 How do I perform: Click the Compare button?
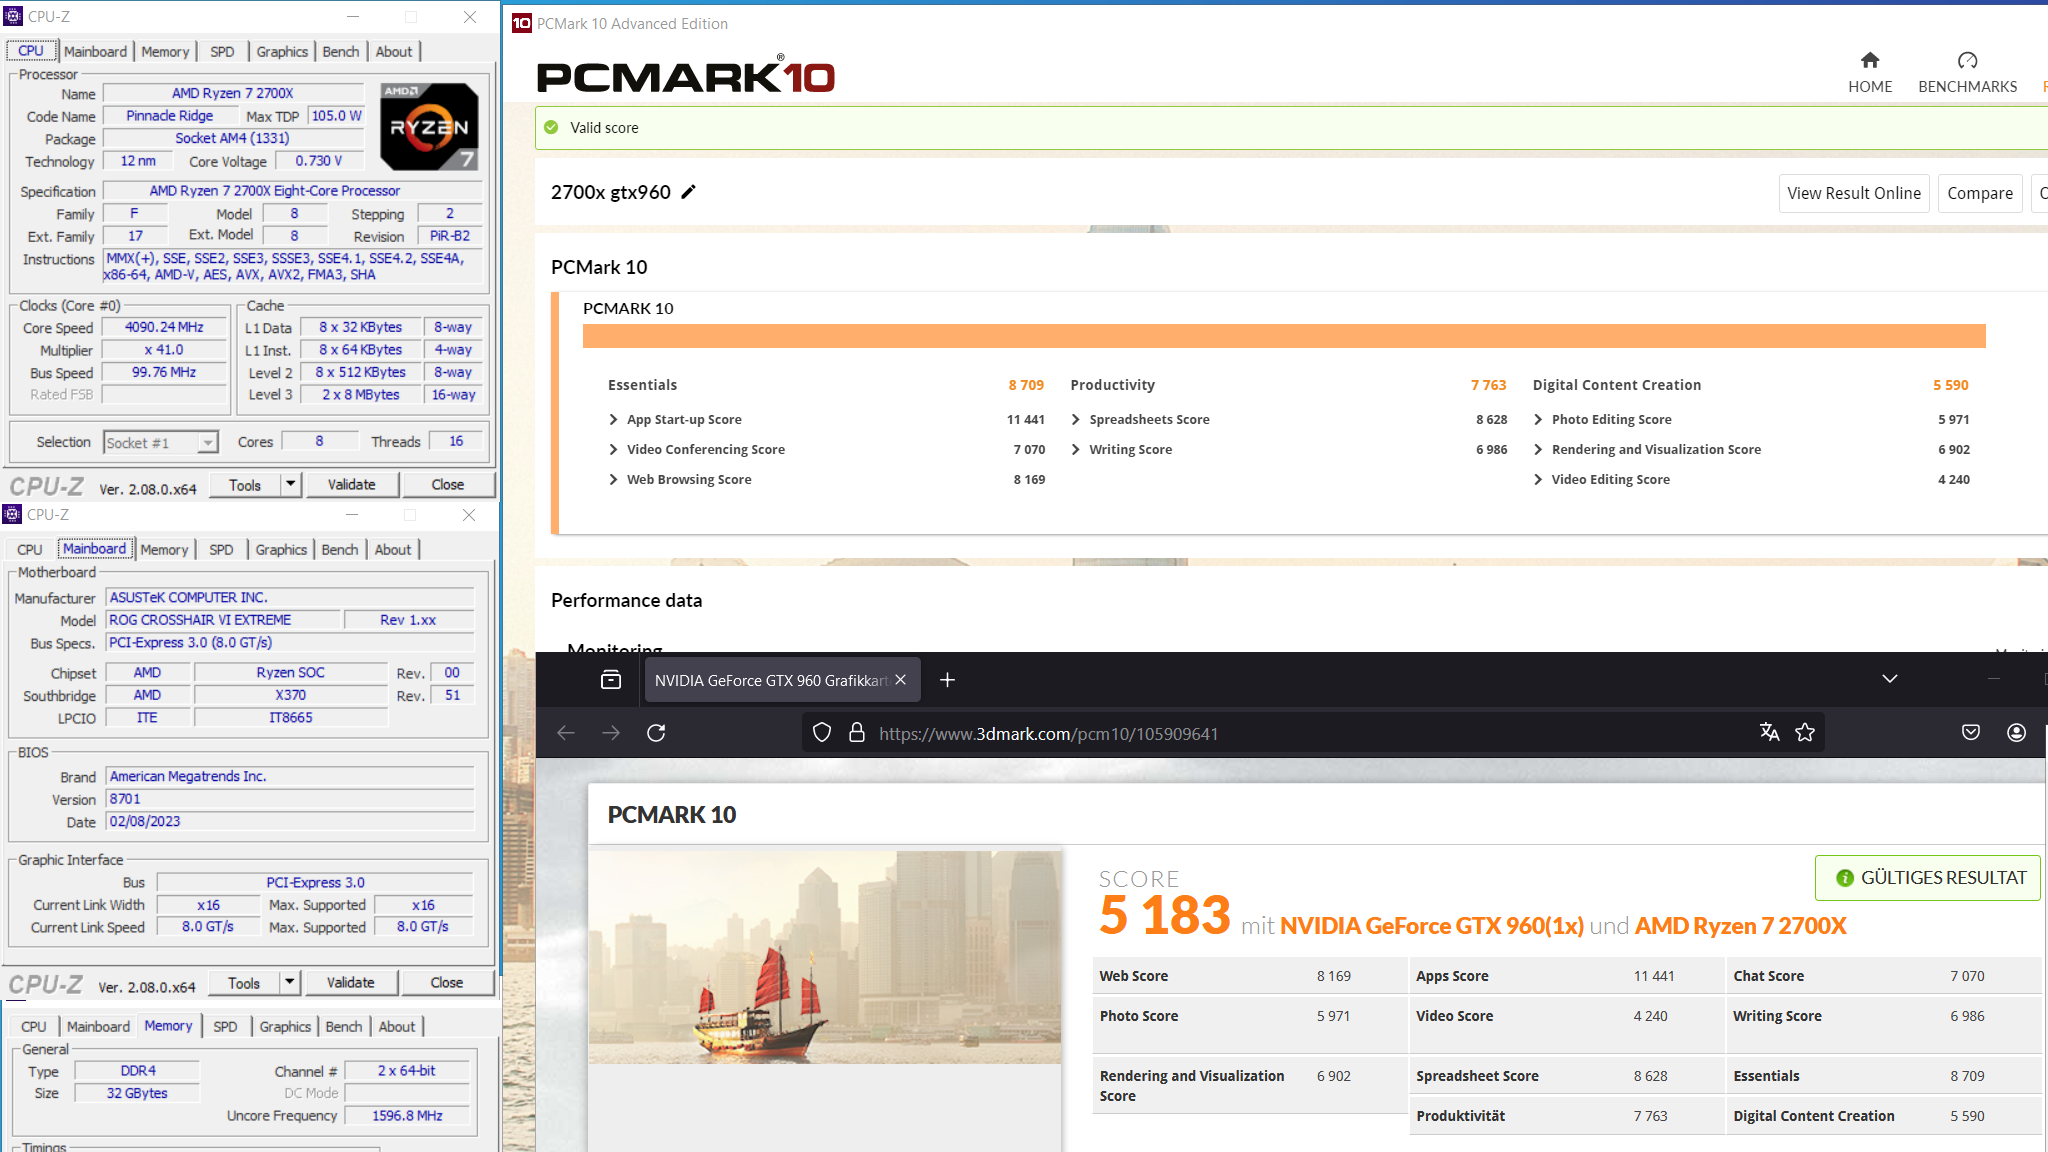1980,193
